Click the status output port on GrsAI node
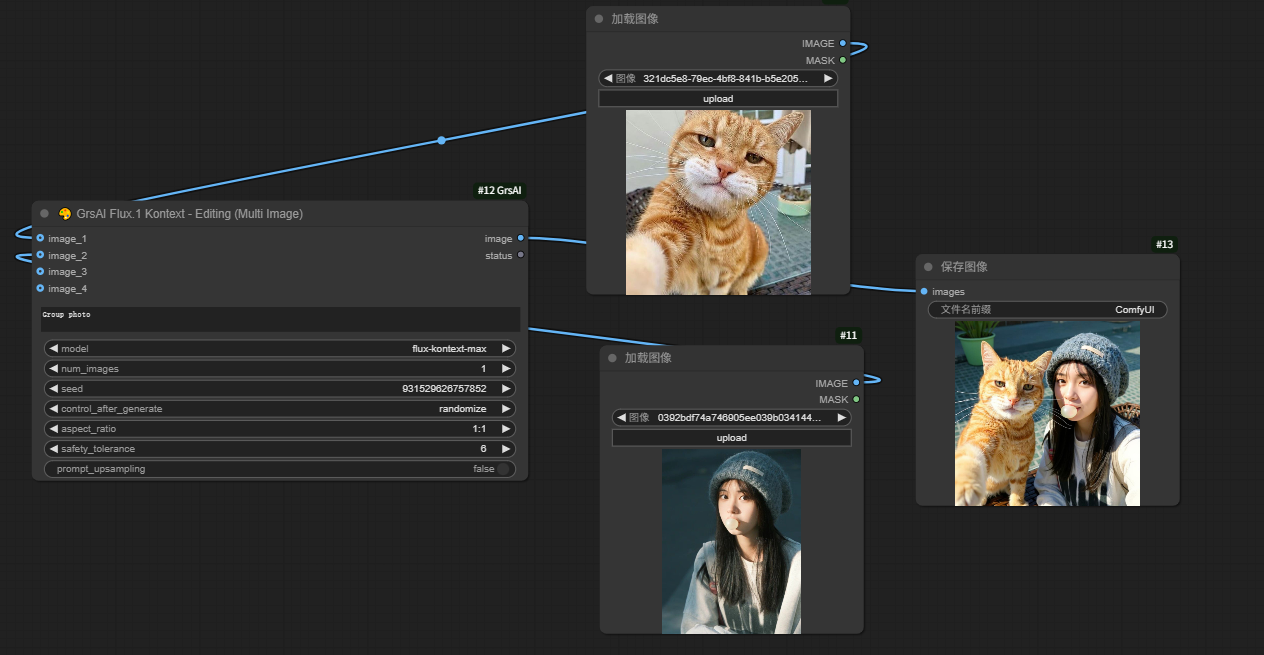The height and width of the screenshot is (655, 1264). tap(520, 255)
